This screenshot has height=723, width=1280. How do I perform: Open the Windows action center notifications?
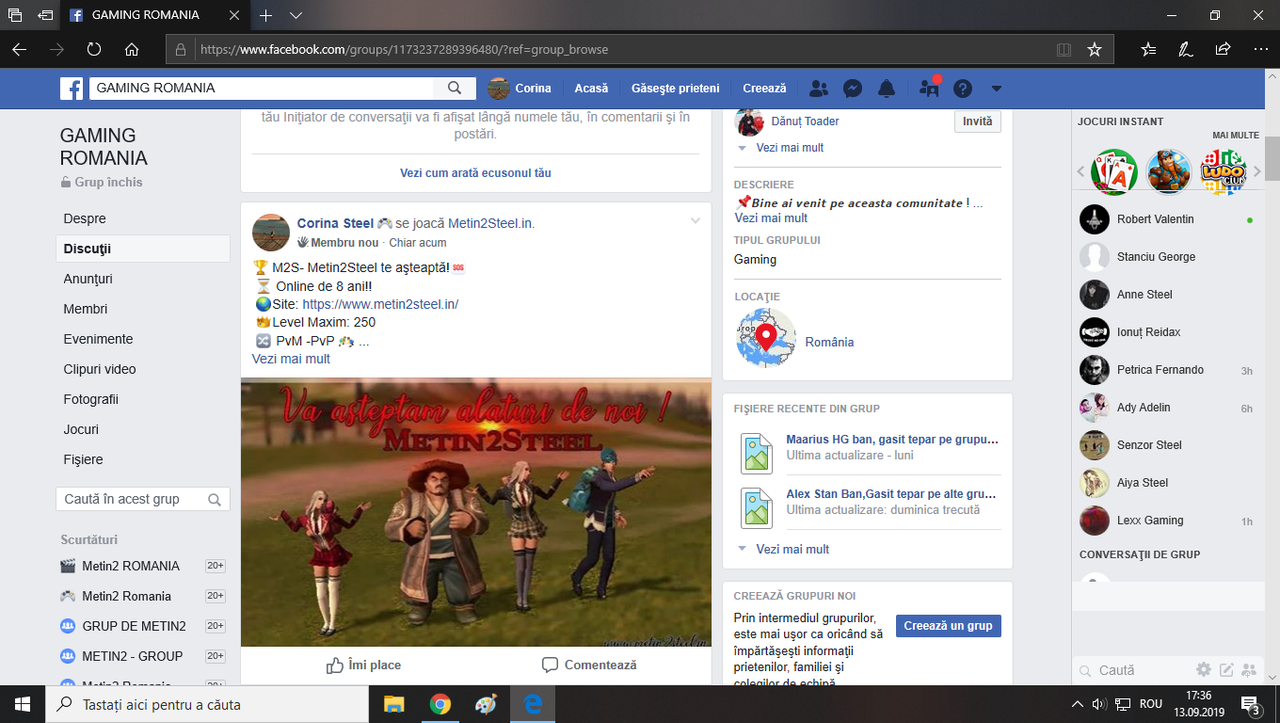[x=1250, y=704]
